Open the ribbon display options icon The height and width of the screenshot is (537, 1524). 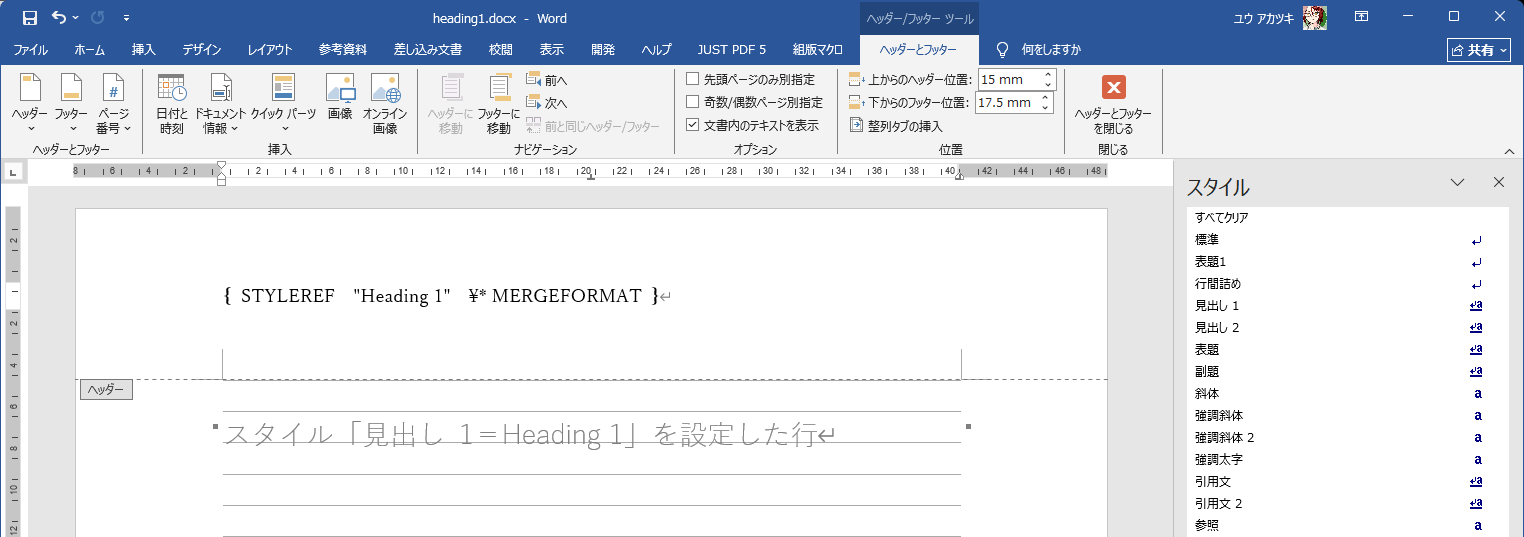pyautogui.click(x=1361, y=17)
